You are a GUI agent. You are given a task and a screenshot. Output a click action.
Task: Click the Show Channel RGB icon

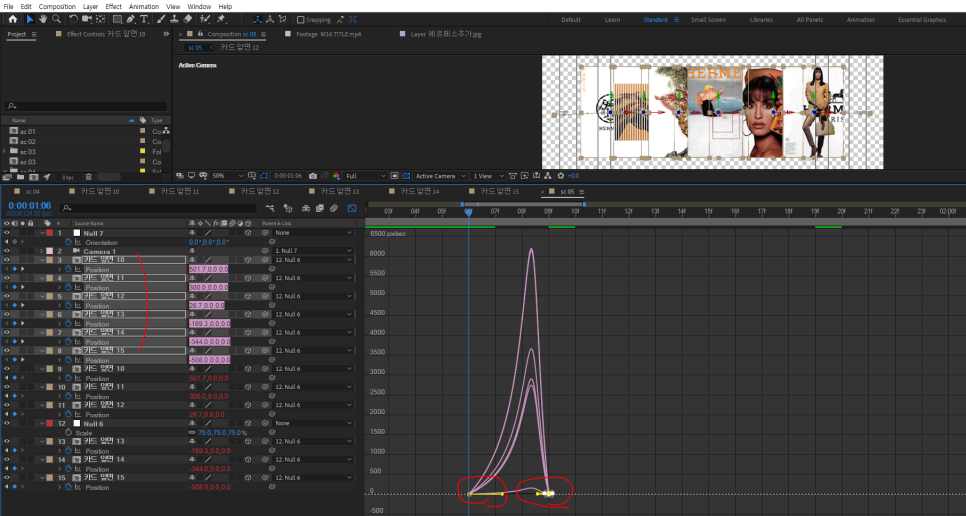tap(336, 175)
